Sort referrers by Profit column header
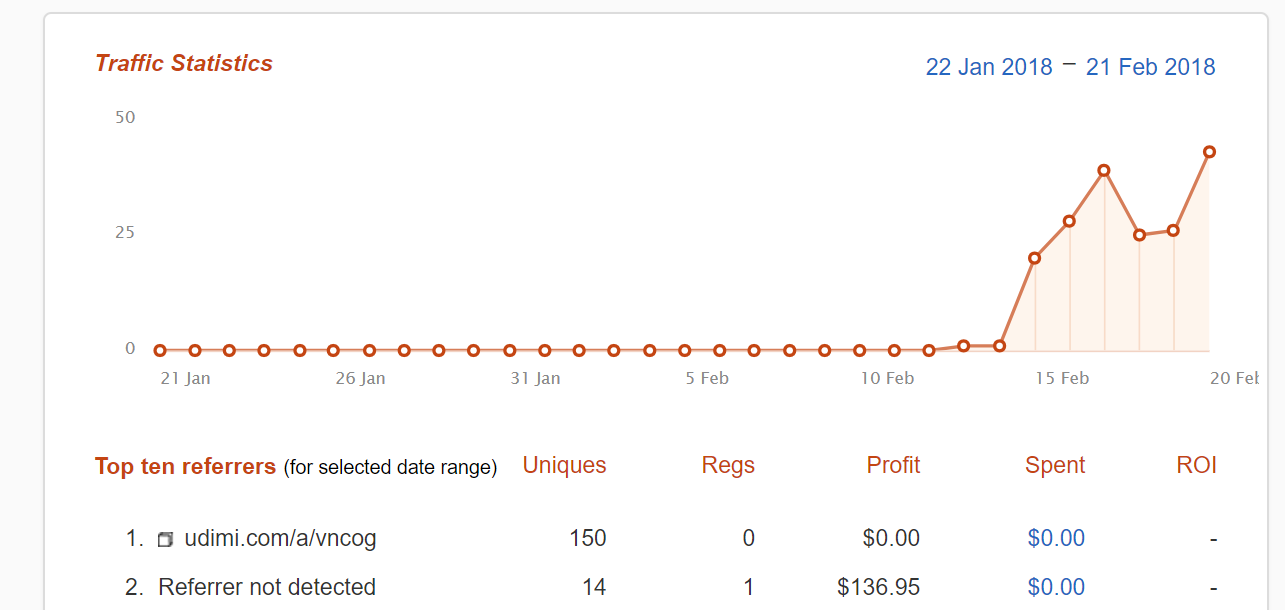This screenshot has height=610, width=1285. point(893,465)
